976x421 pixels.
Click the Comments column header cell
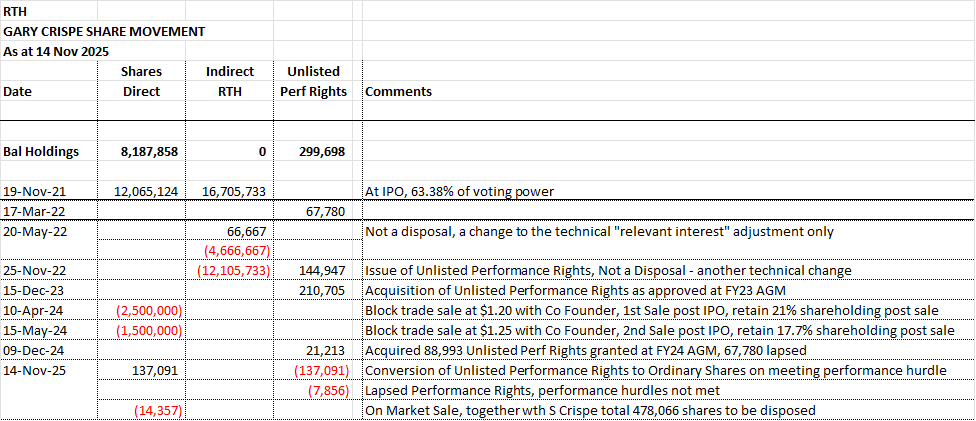pos(399,91)
